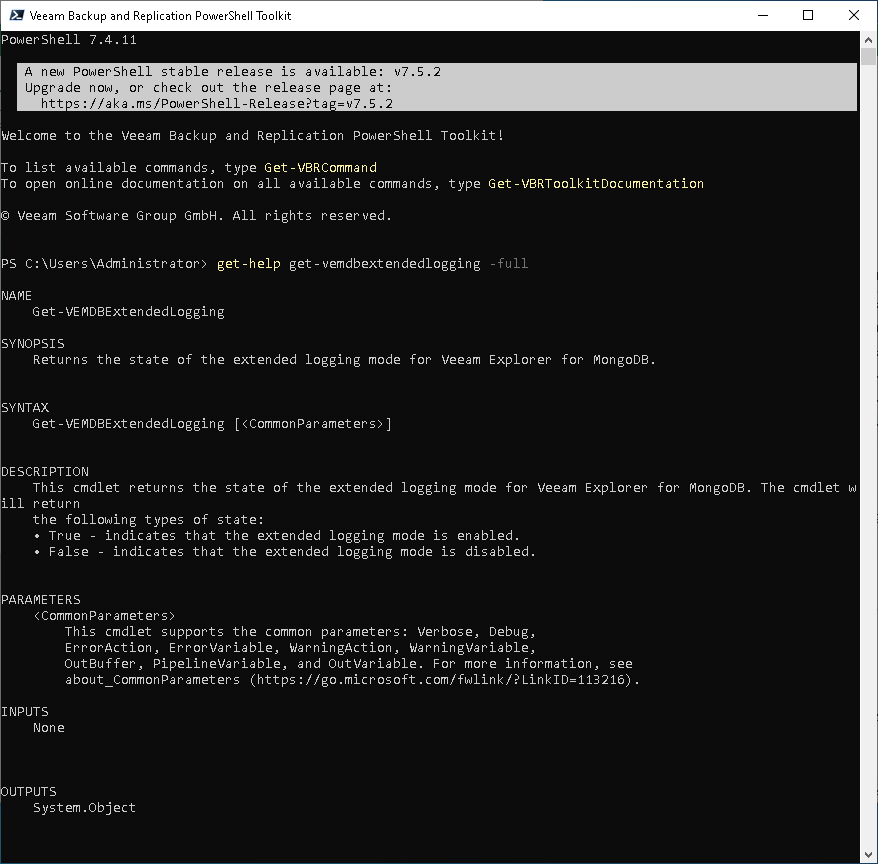Screen dimensions: 878x864
Task: Click the go.microsoft.com fwlink URL
Action: [x=441, y=680]
